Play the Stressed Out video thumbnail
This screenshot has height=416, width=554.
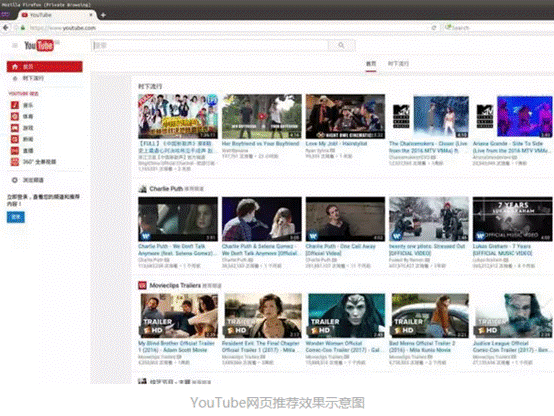coord(429,219)
